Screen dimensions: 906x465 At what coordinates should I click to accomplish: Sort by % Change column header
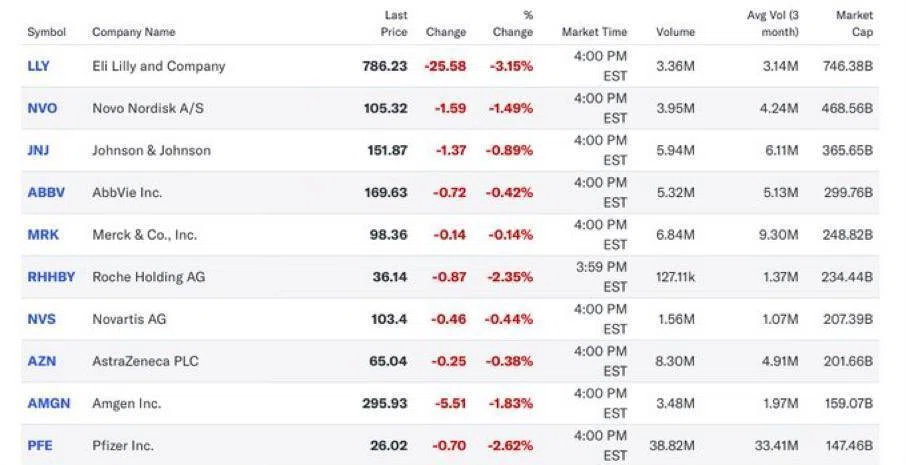click(x=513, y=24)
